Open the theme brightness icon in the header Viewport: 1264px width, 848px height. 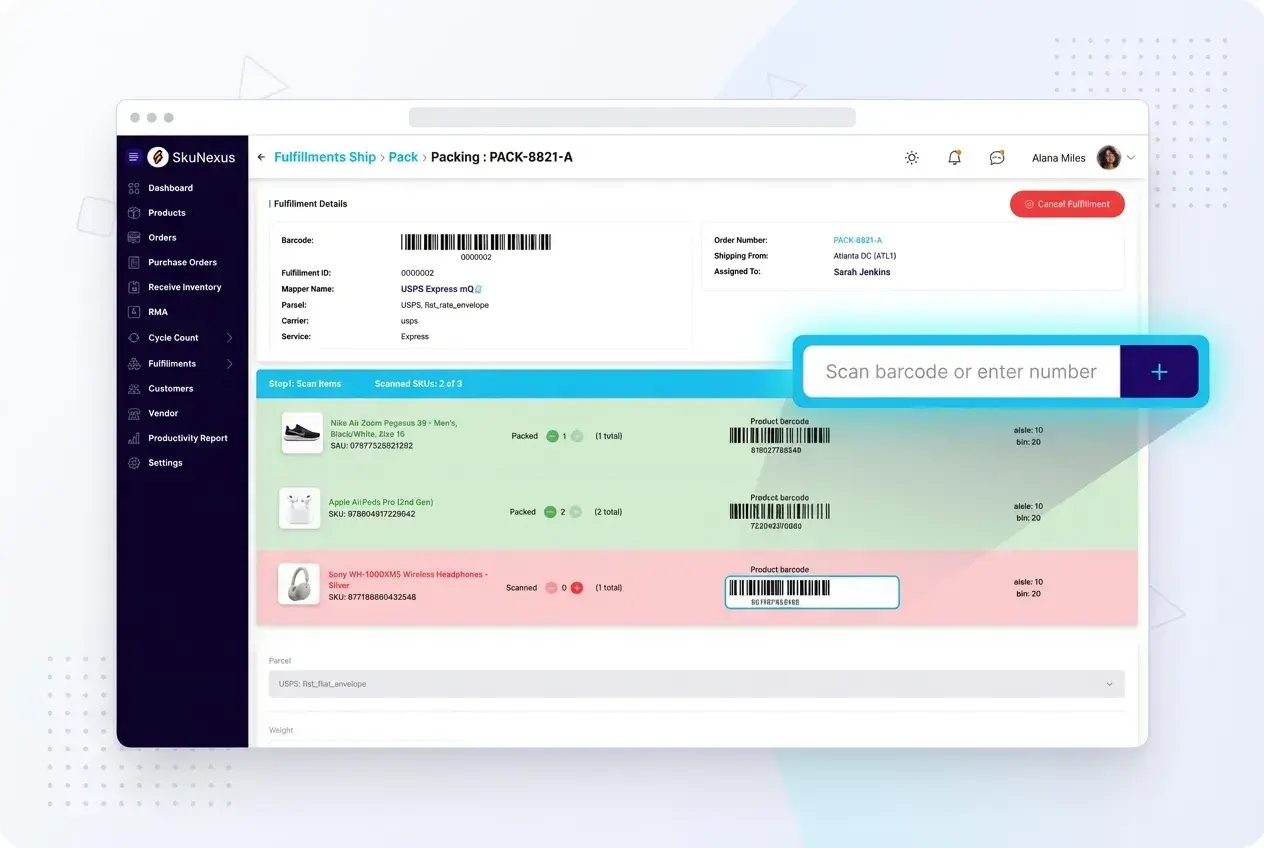pyautogui.click(x=911, y=157)
